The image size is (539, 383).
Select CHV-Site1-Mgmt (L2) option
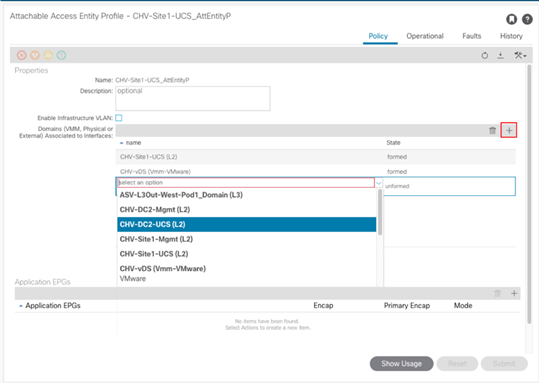[246, 239]
